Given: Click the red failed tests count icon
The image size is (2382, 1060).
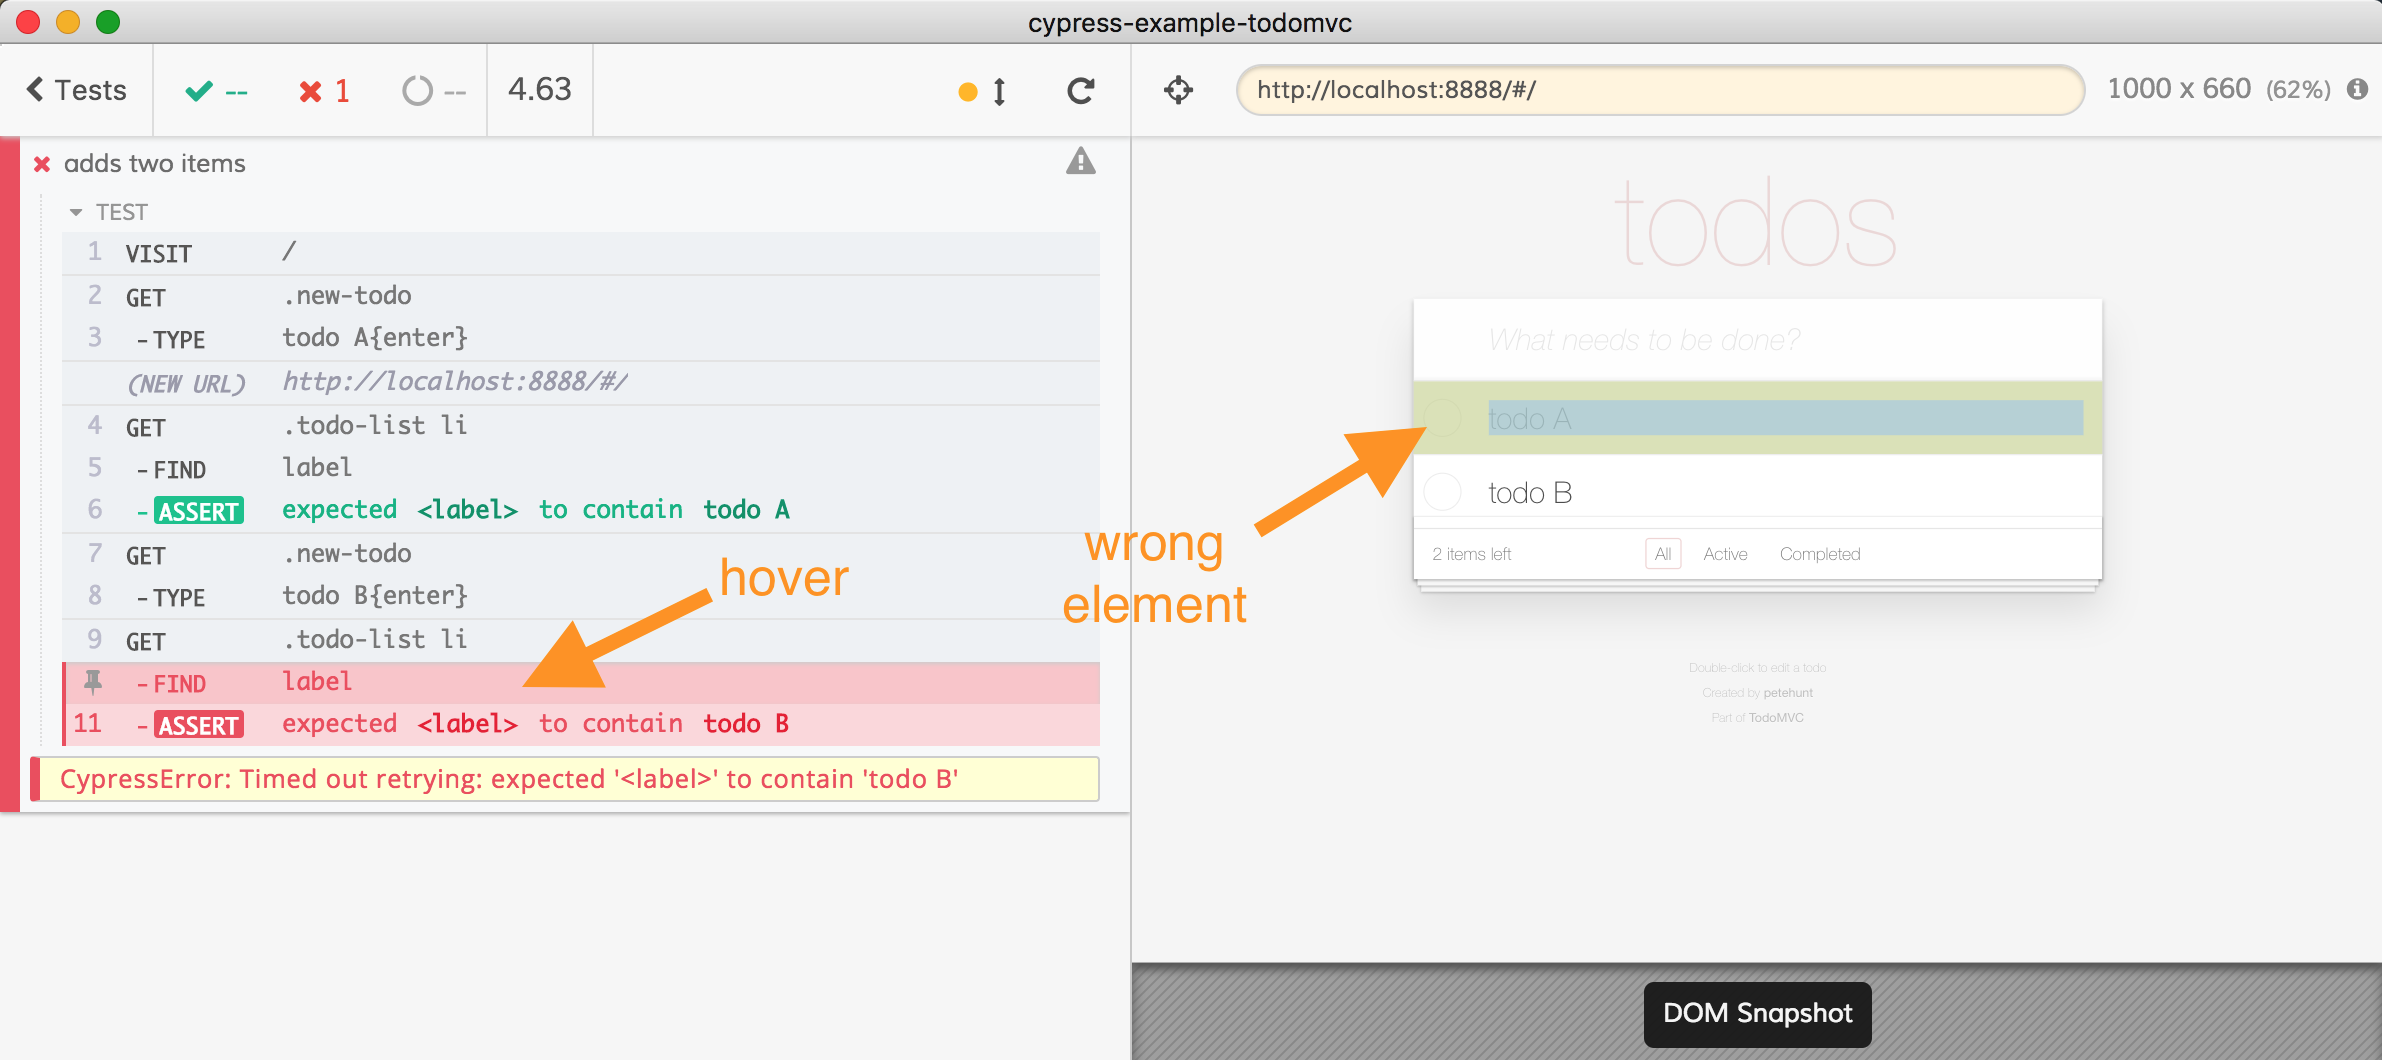Looking at the screenshot, I should point(310,92).
